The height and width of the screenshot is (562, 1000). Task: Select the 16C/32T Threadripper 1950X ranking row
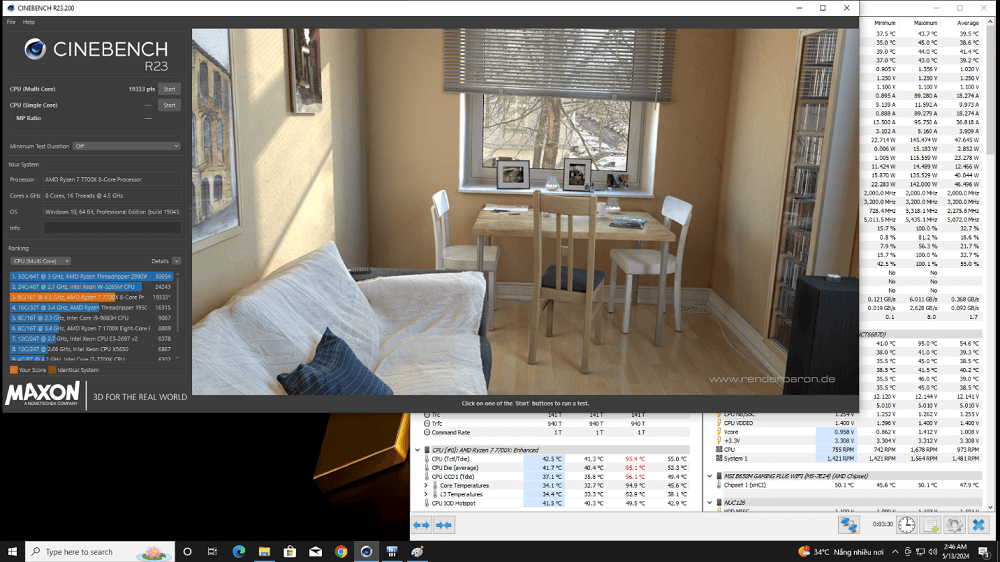click(x=91, y=307)
